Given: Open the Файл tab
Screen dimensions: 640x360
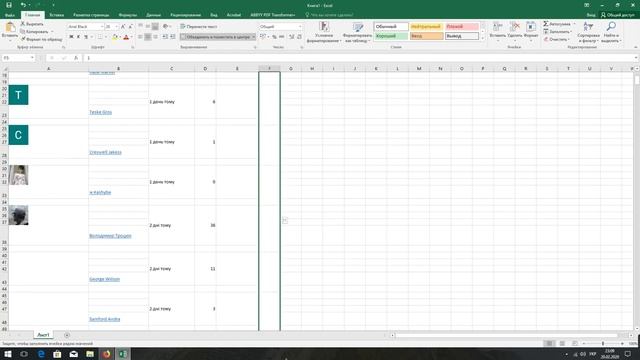Looking at the screenshot, I should coord(10,15).
